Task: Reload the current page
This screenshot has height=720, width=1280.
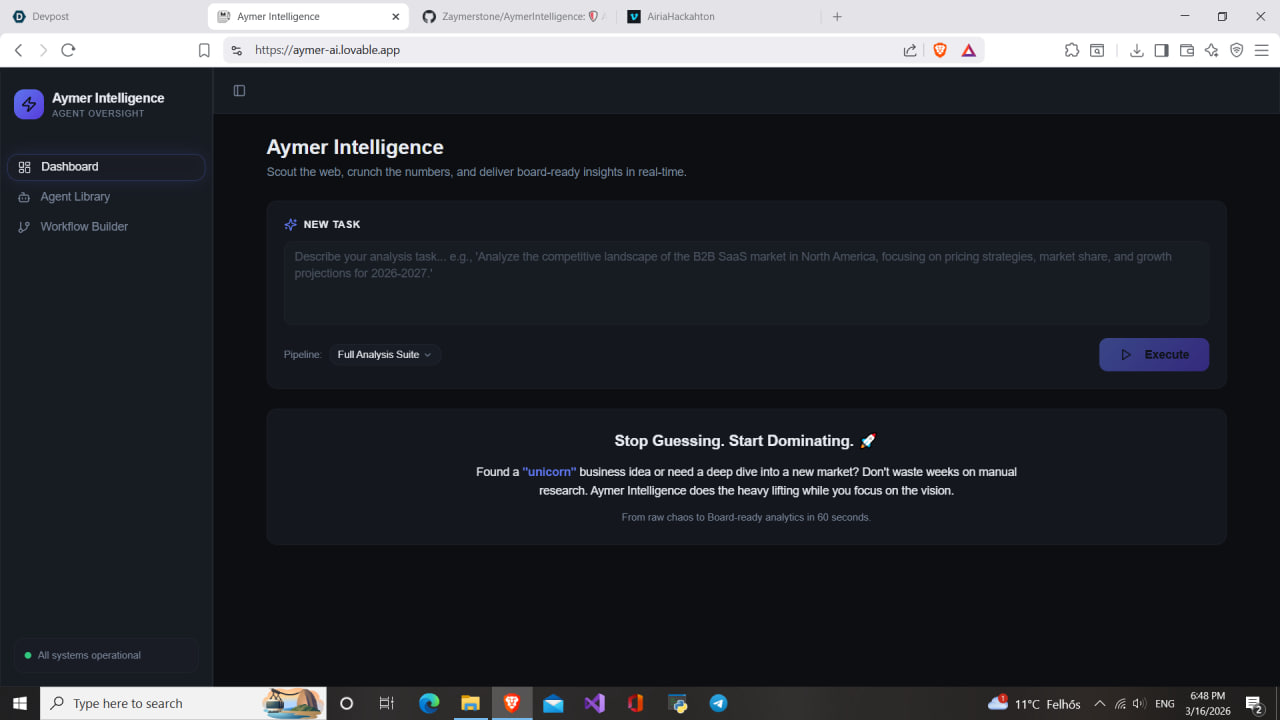Action: tap(68, 50)
